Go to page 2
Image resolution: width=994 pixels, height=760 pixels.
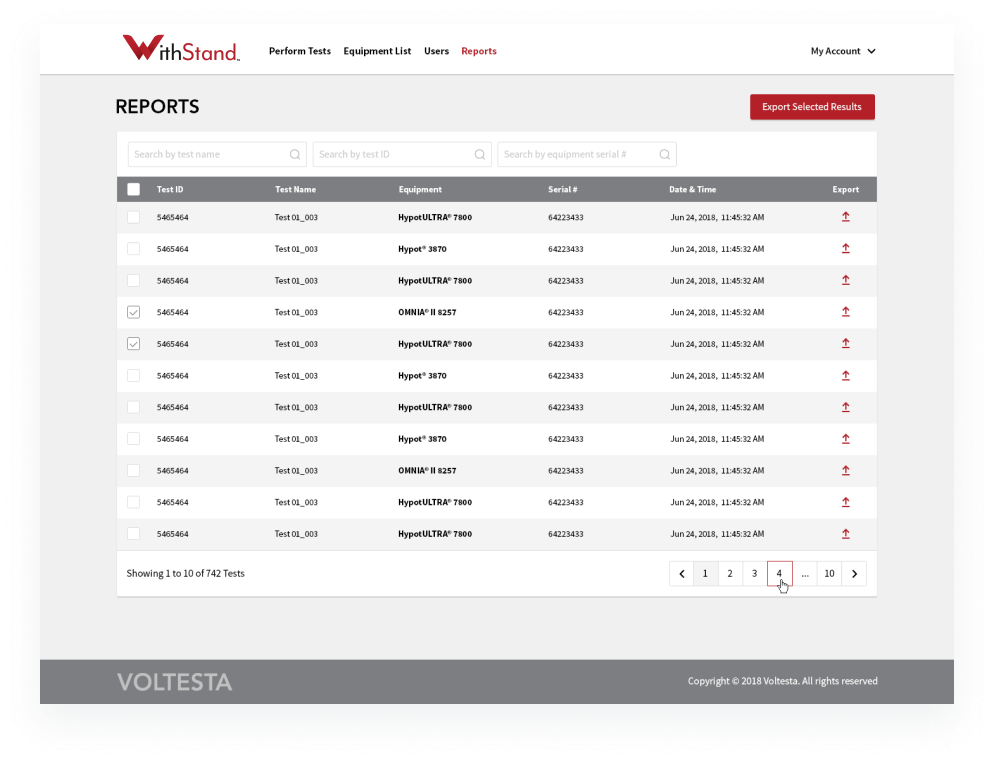tap(730, 574)
